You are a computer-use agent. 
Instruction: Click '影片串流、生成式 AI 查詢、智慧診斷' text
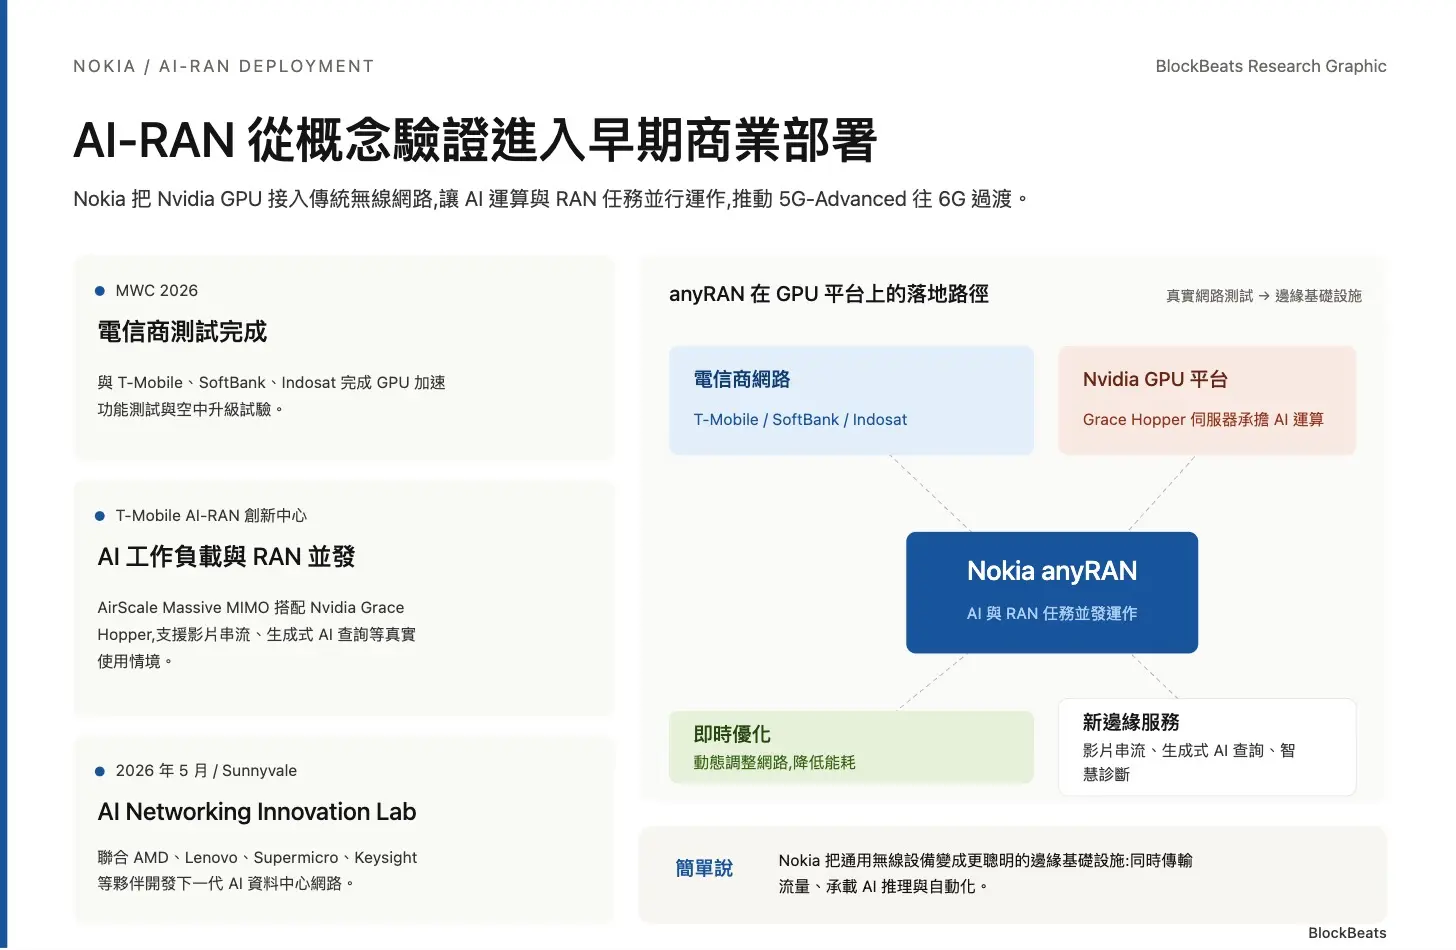(1189, 762)
